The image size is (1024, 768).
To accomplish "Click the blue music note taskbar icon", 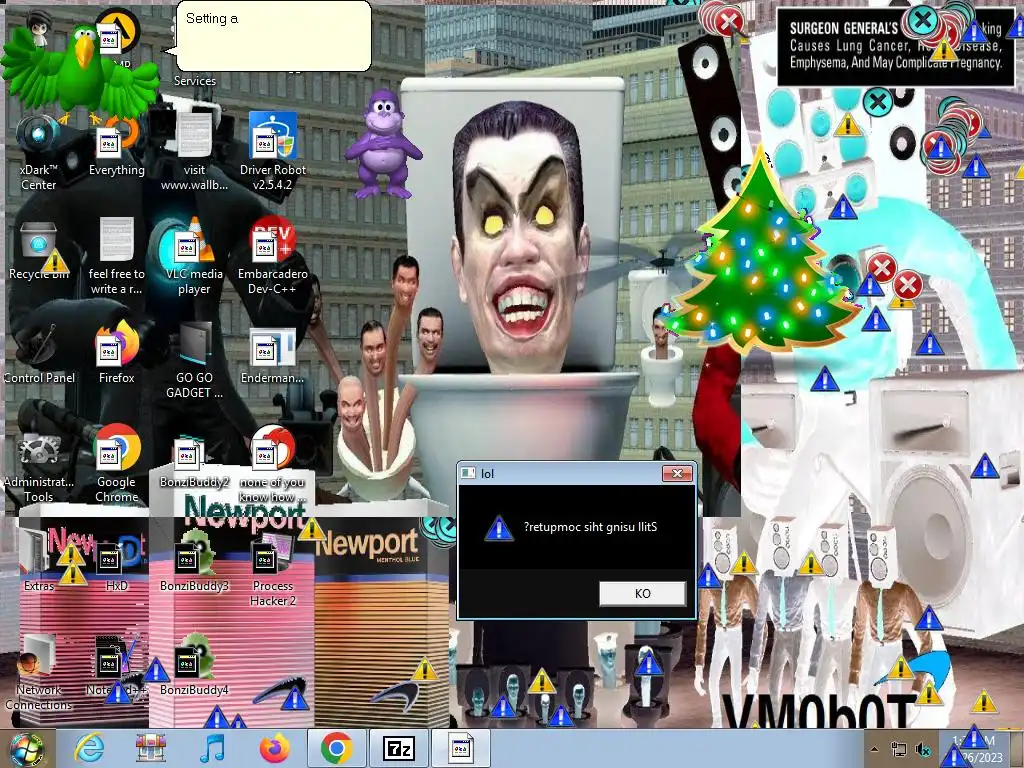I will pos(212,748).
